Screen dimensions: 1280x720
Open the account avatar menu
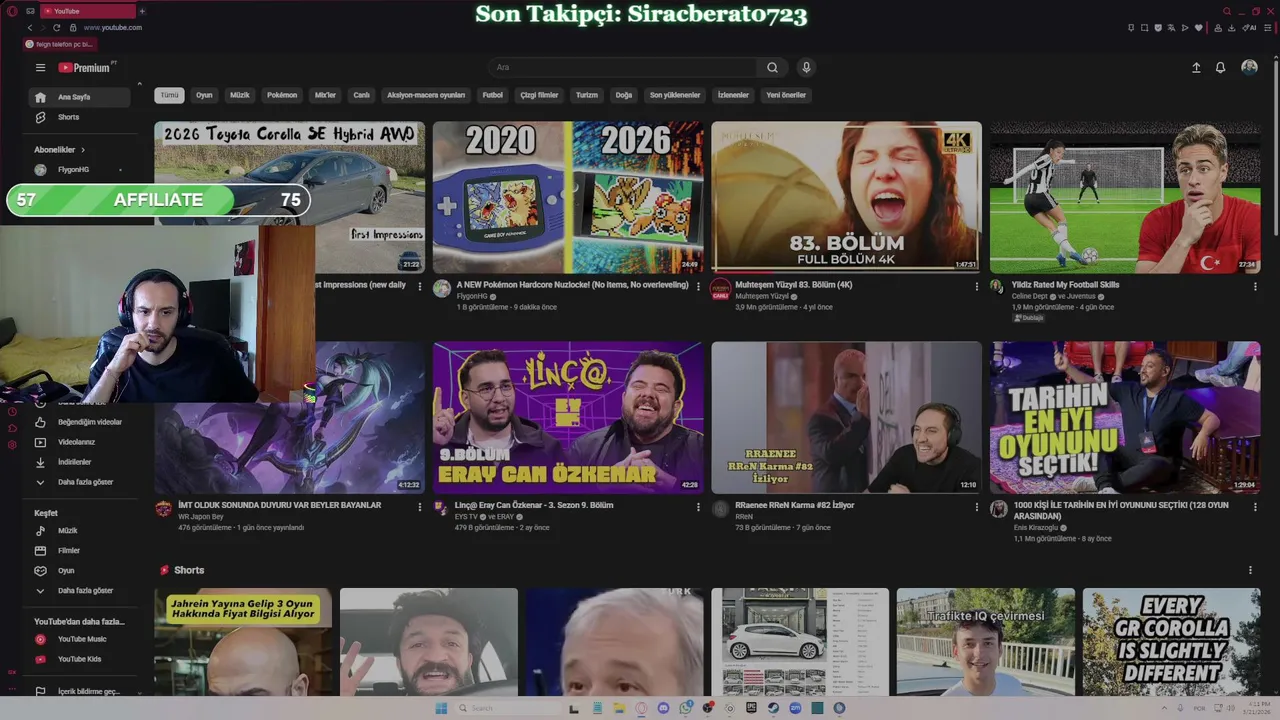[x=1249, y=67]
